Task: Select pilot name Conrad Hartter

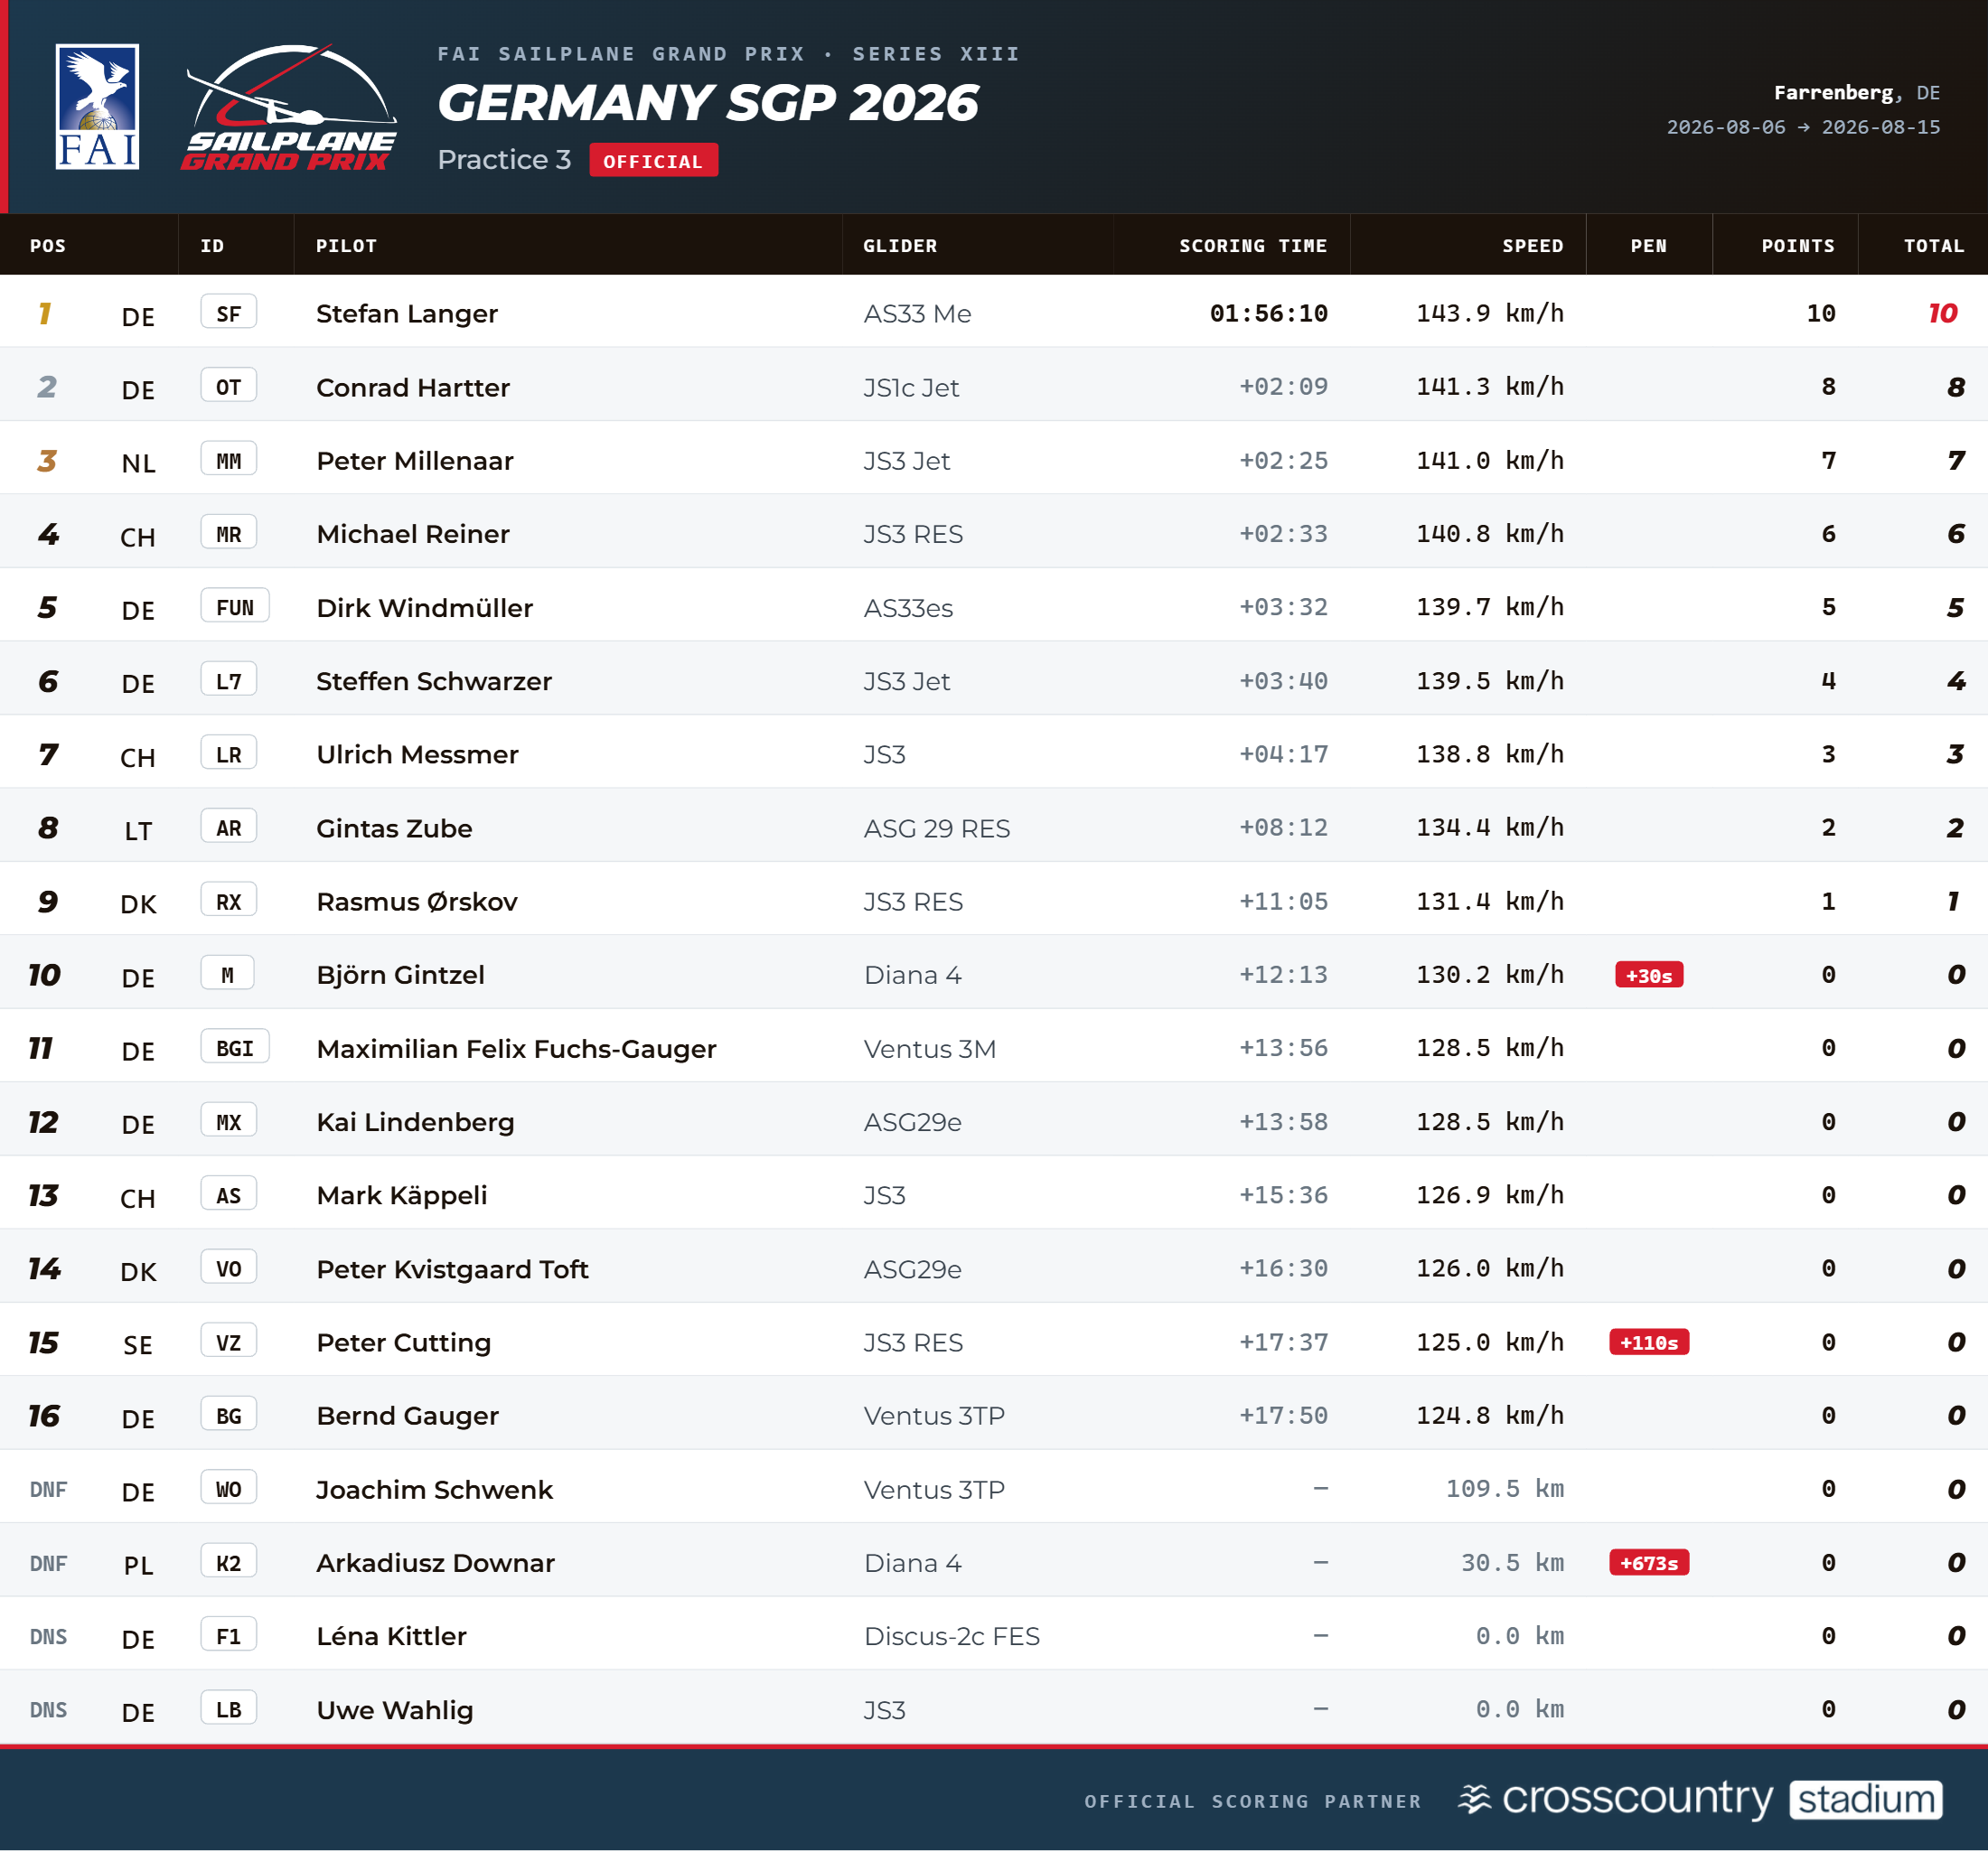Action: pyautogui.click(x=413, y=387)
